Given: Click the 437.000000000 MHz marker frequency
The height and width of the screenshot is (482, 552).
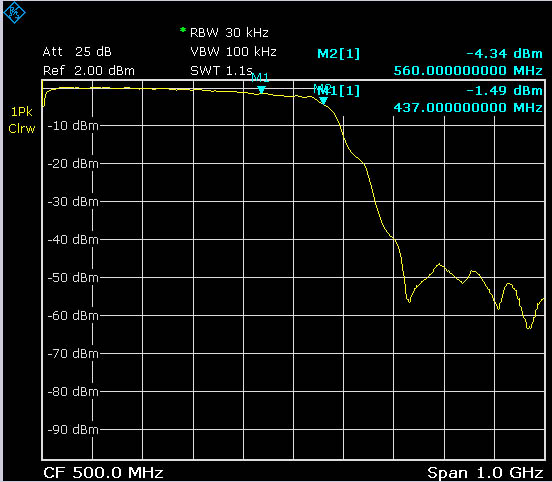Looking at the screenshot, I should [x=468, y=107].
